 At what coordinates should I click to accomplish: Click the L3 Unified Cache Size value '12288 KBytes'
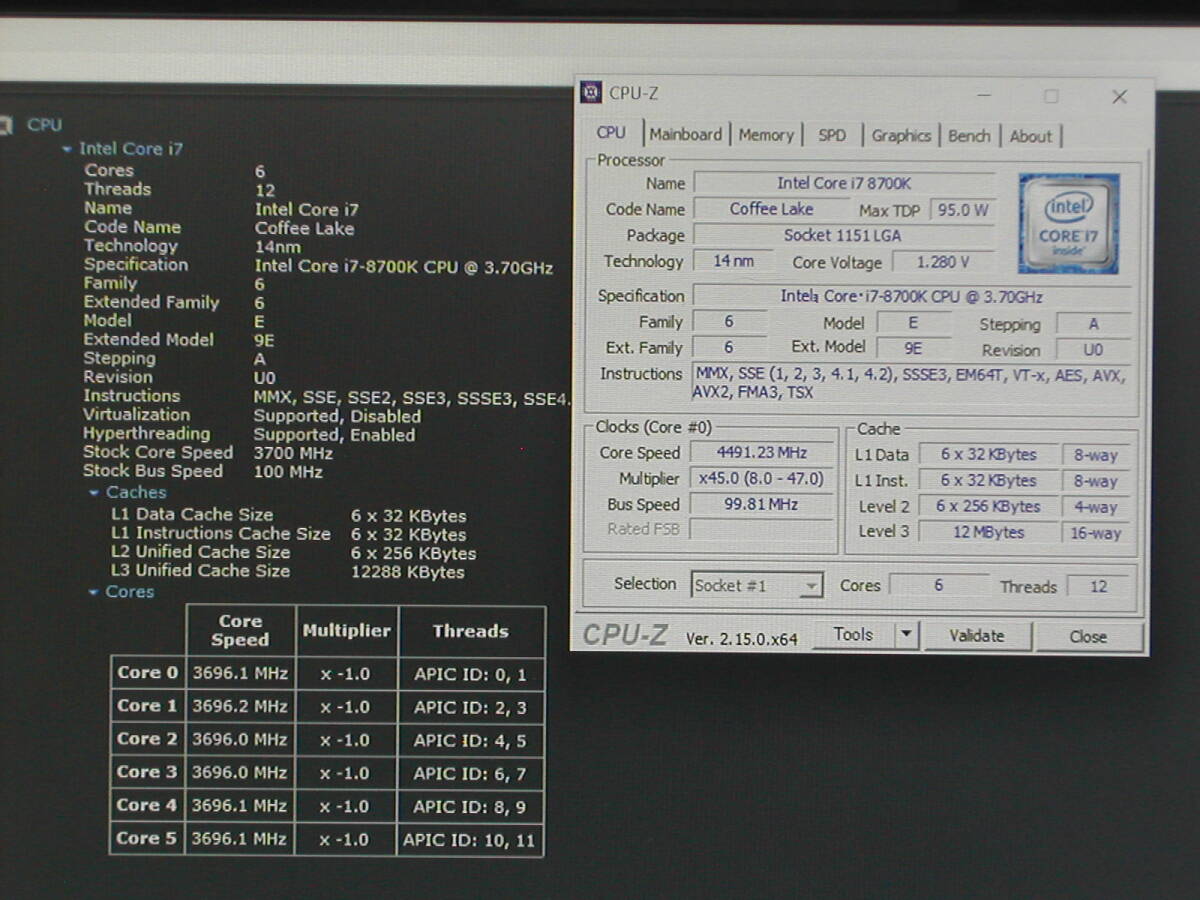tap(408, 572)
